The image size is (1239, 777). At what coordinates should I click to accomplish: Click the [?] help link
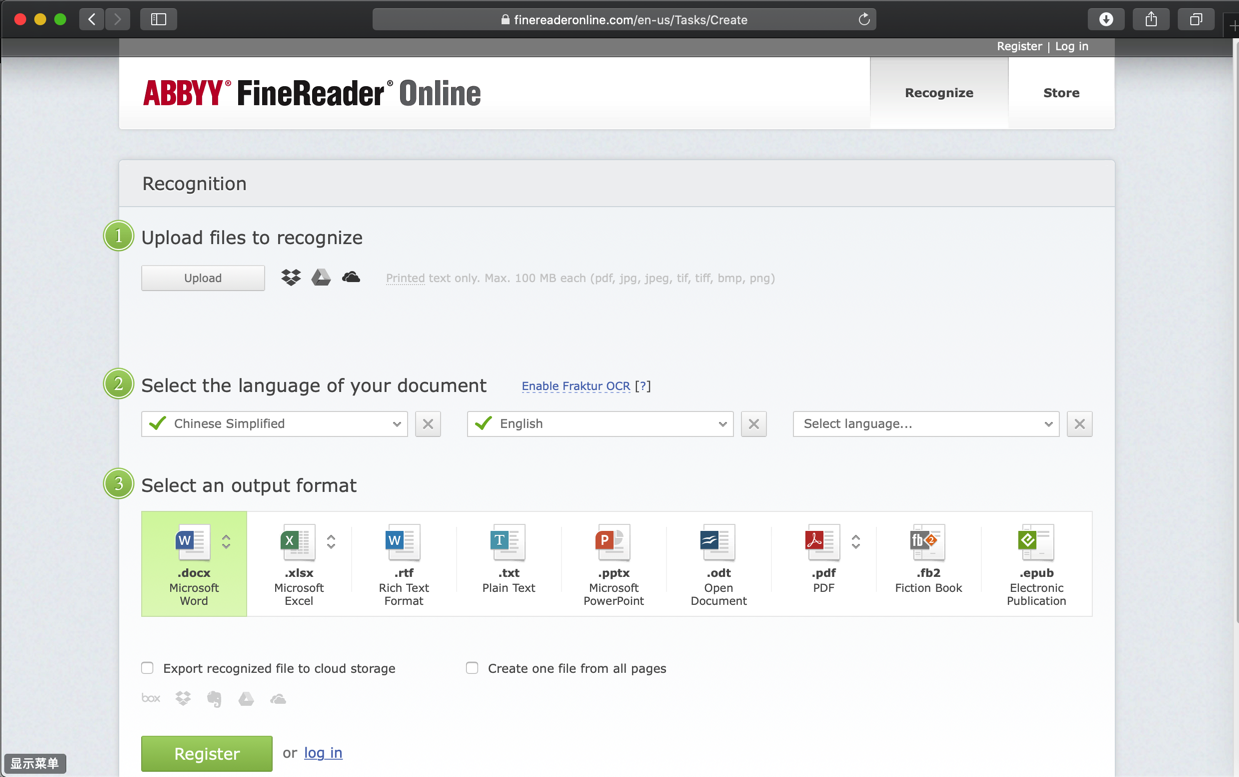click(643, 386)
